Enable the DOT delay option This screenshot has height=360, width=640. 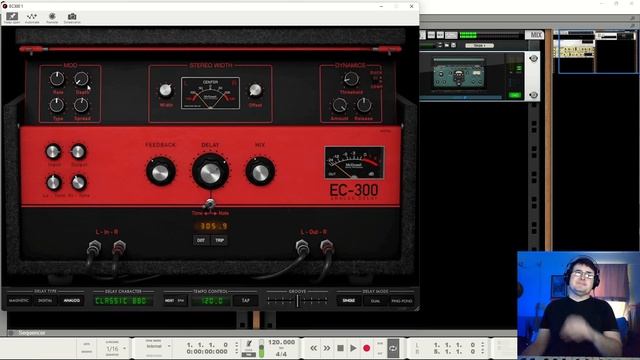[201, 240]
